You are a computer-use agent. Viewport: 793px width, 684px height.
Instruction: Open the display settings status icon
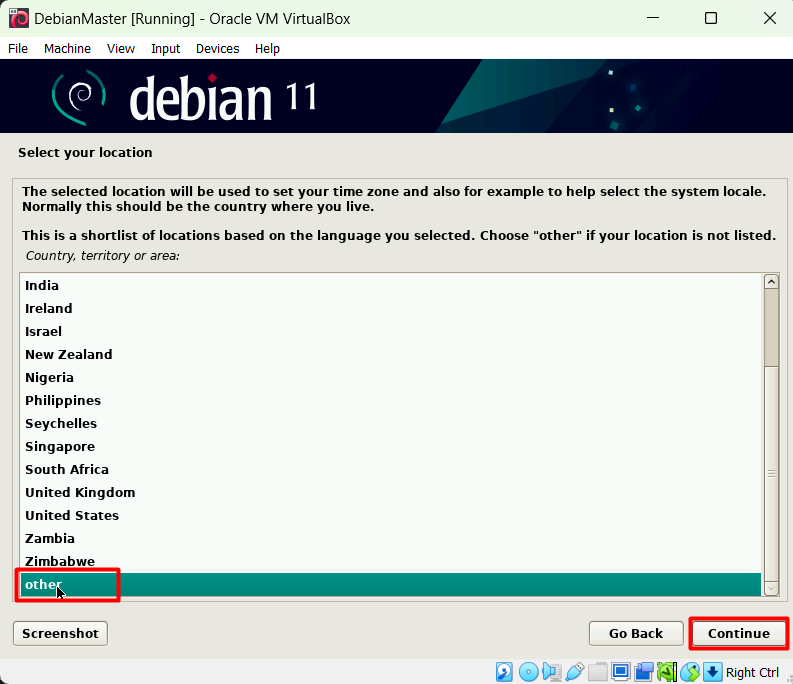(x=621, y=672)
